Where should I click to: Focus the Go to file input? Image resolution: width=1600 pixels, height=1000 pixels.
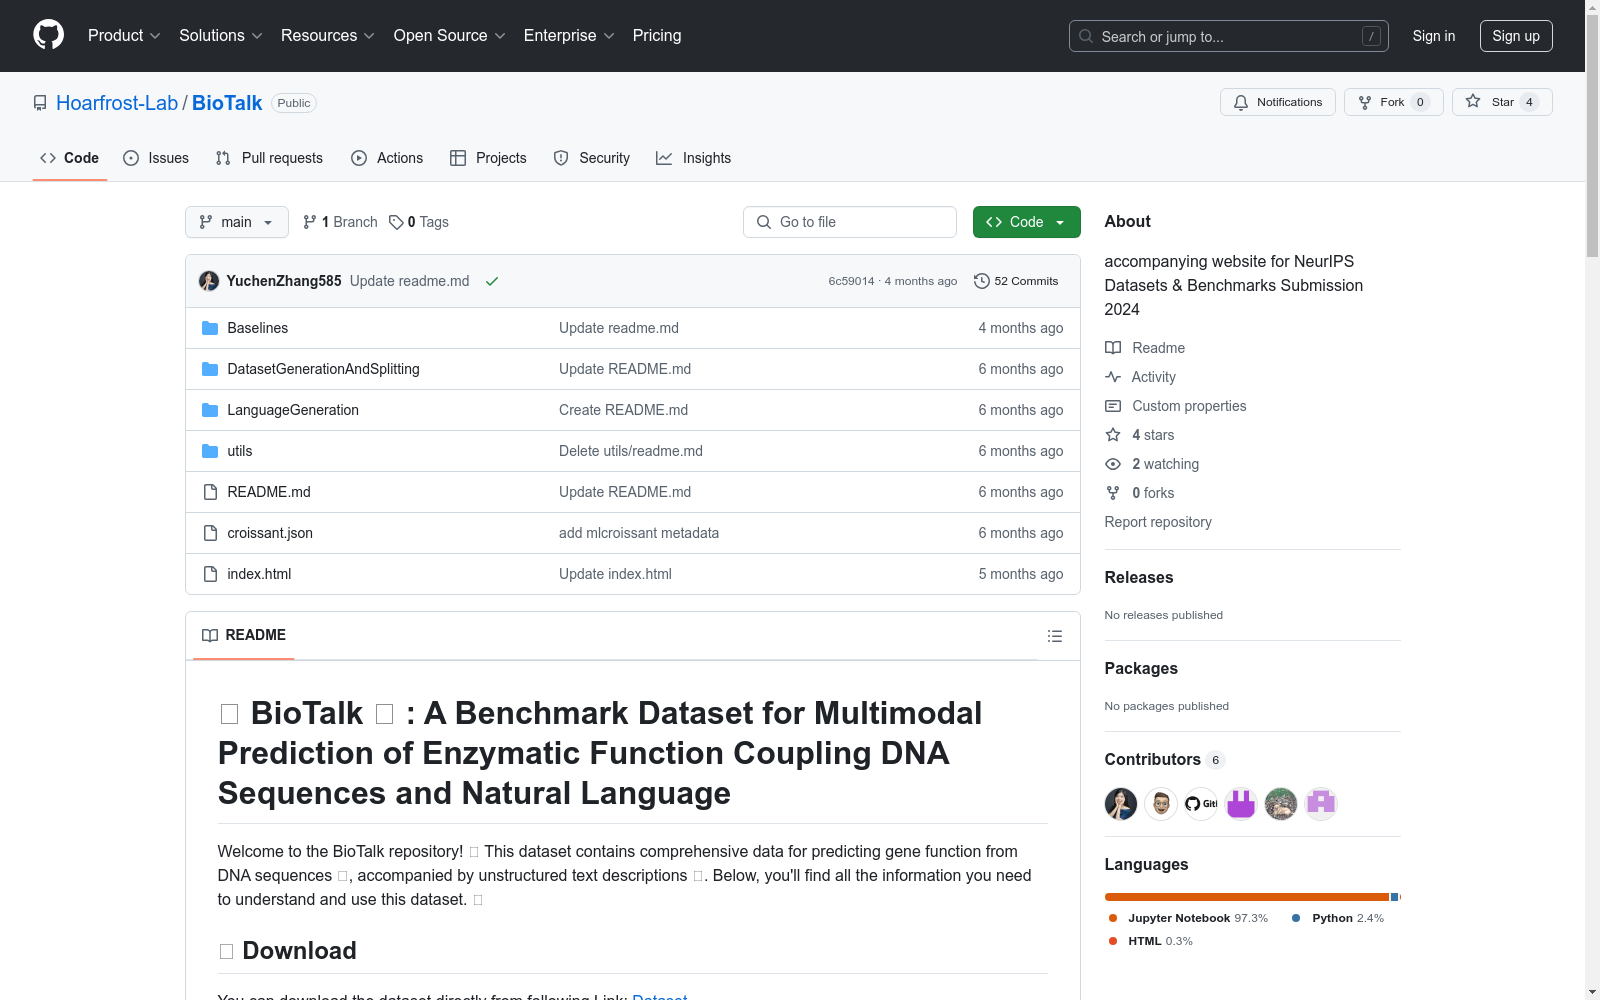point(850,222)
